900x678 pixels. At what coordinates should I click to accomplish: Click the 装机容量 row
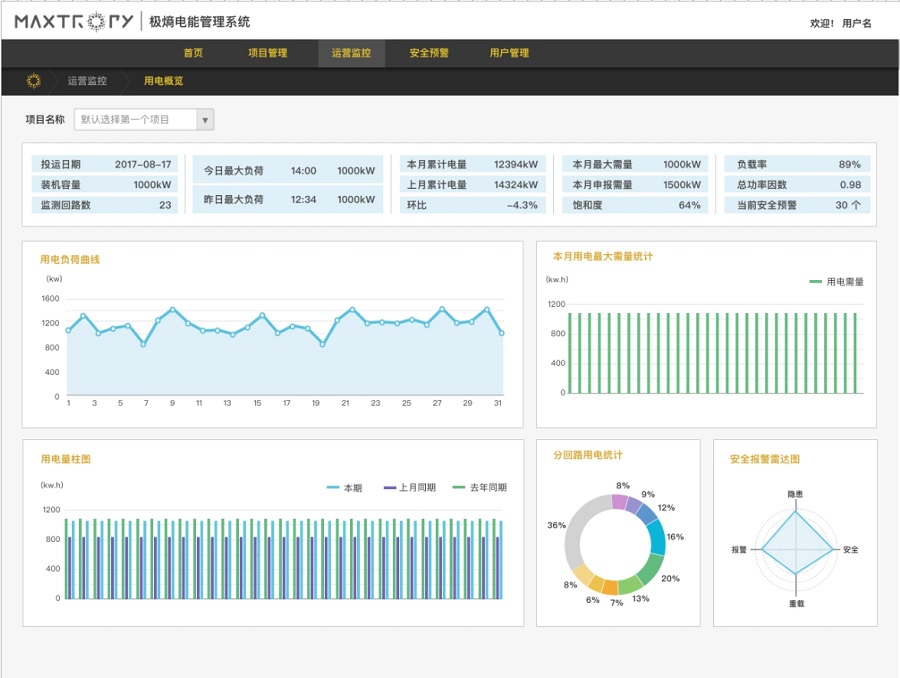(x=105, y=185)
